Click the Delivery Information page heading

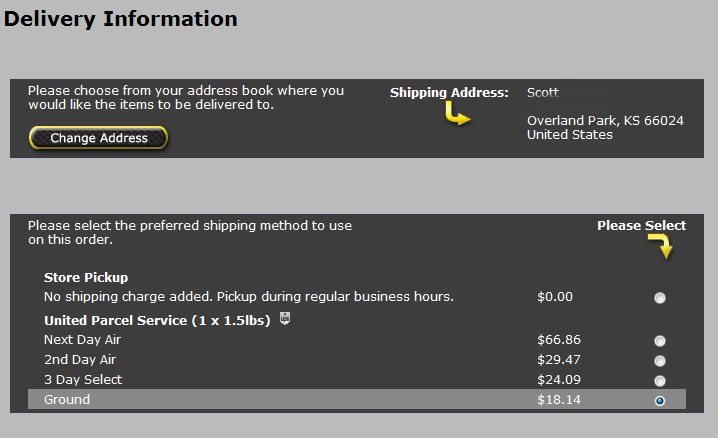[121, 19]
